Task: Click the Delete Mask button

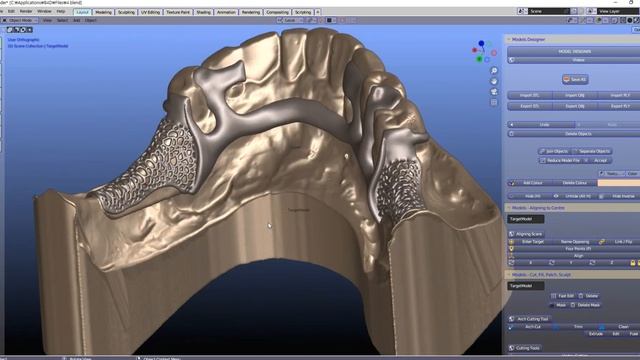Action: click(585, 305)
